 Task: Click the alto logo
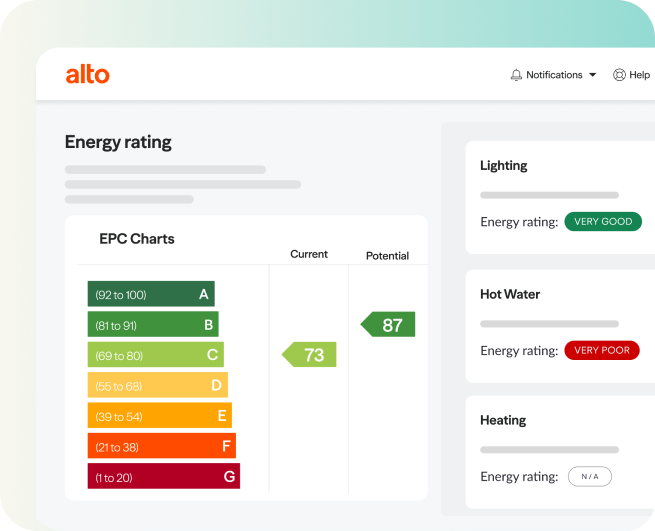(x=87, y=74)
